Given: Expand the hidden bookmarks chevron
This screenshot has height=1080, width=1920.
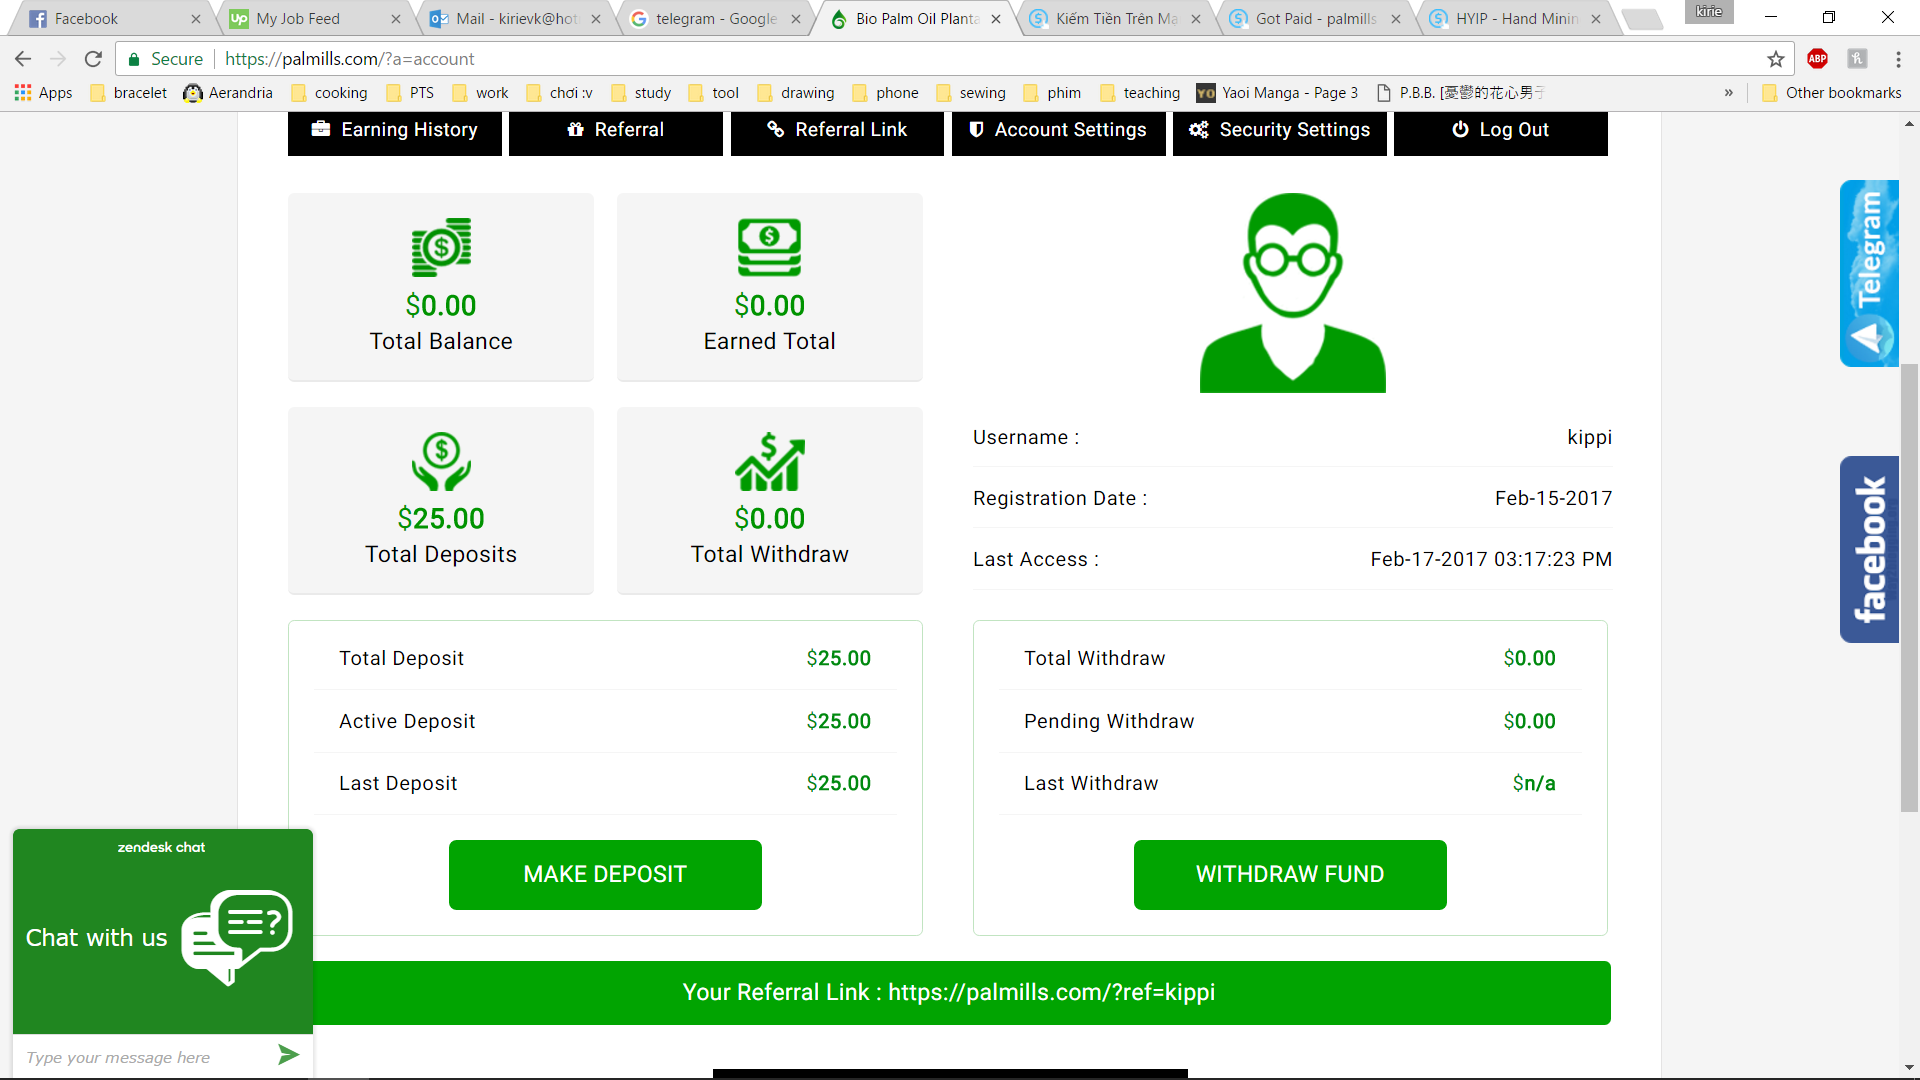Looking at the screenshot, I should [x=1728, y=93].
